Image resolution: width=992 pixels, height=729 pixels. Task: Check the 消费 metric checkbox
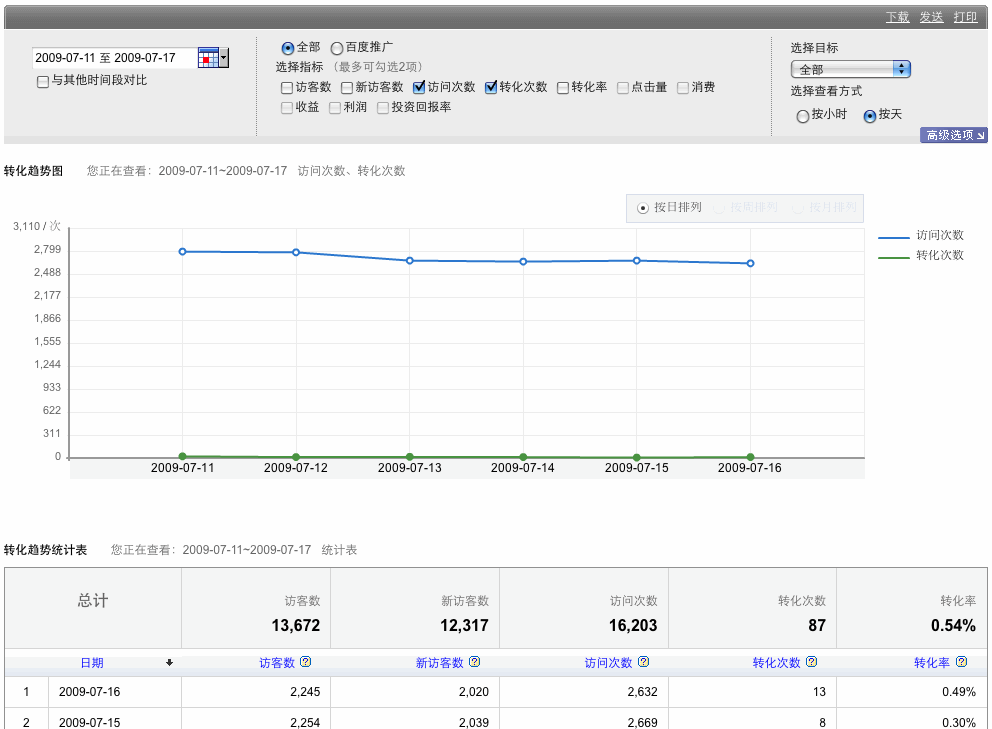[x=683, y=87]
